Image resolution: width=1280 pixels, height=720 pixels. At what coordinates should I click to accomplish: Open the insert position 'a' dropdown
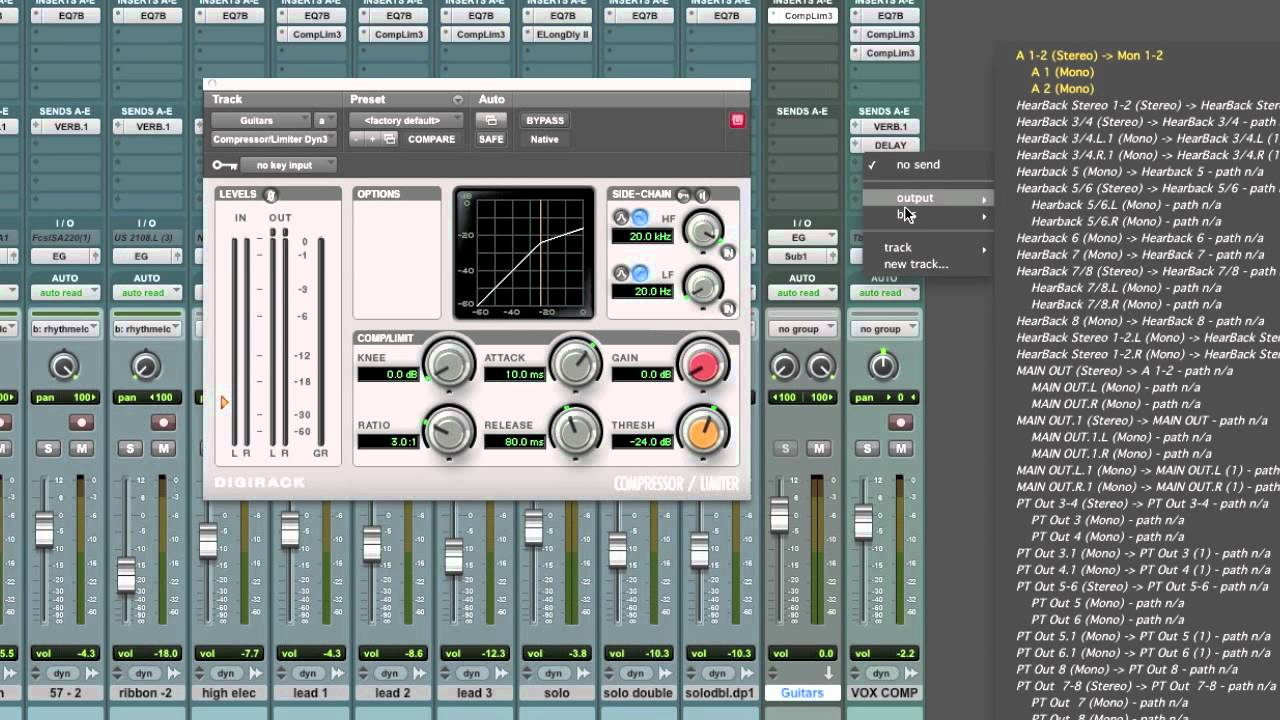pos(327,120)
